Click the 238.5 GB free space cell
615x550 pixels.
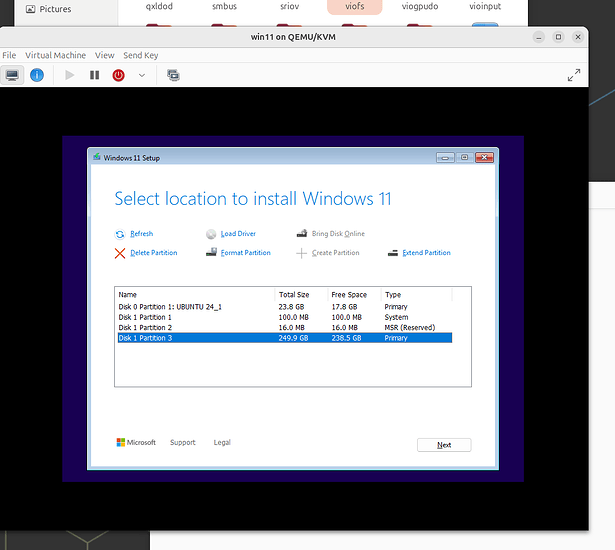tap(346, 338)
